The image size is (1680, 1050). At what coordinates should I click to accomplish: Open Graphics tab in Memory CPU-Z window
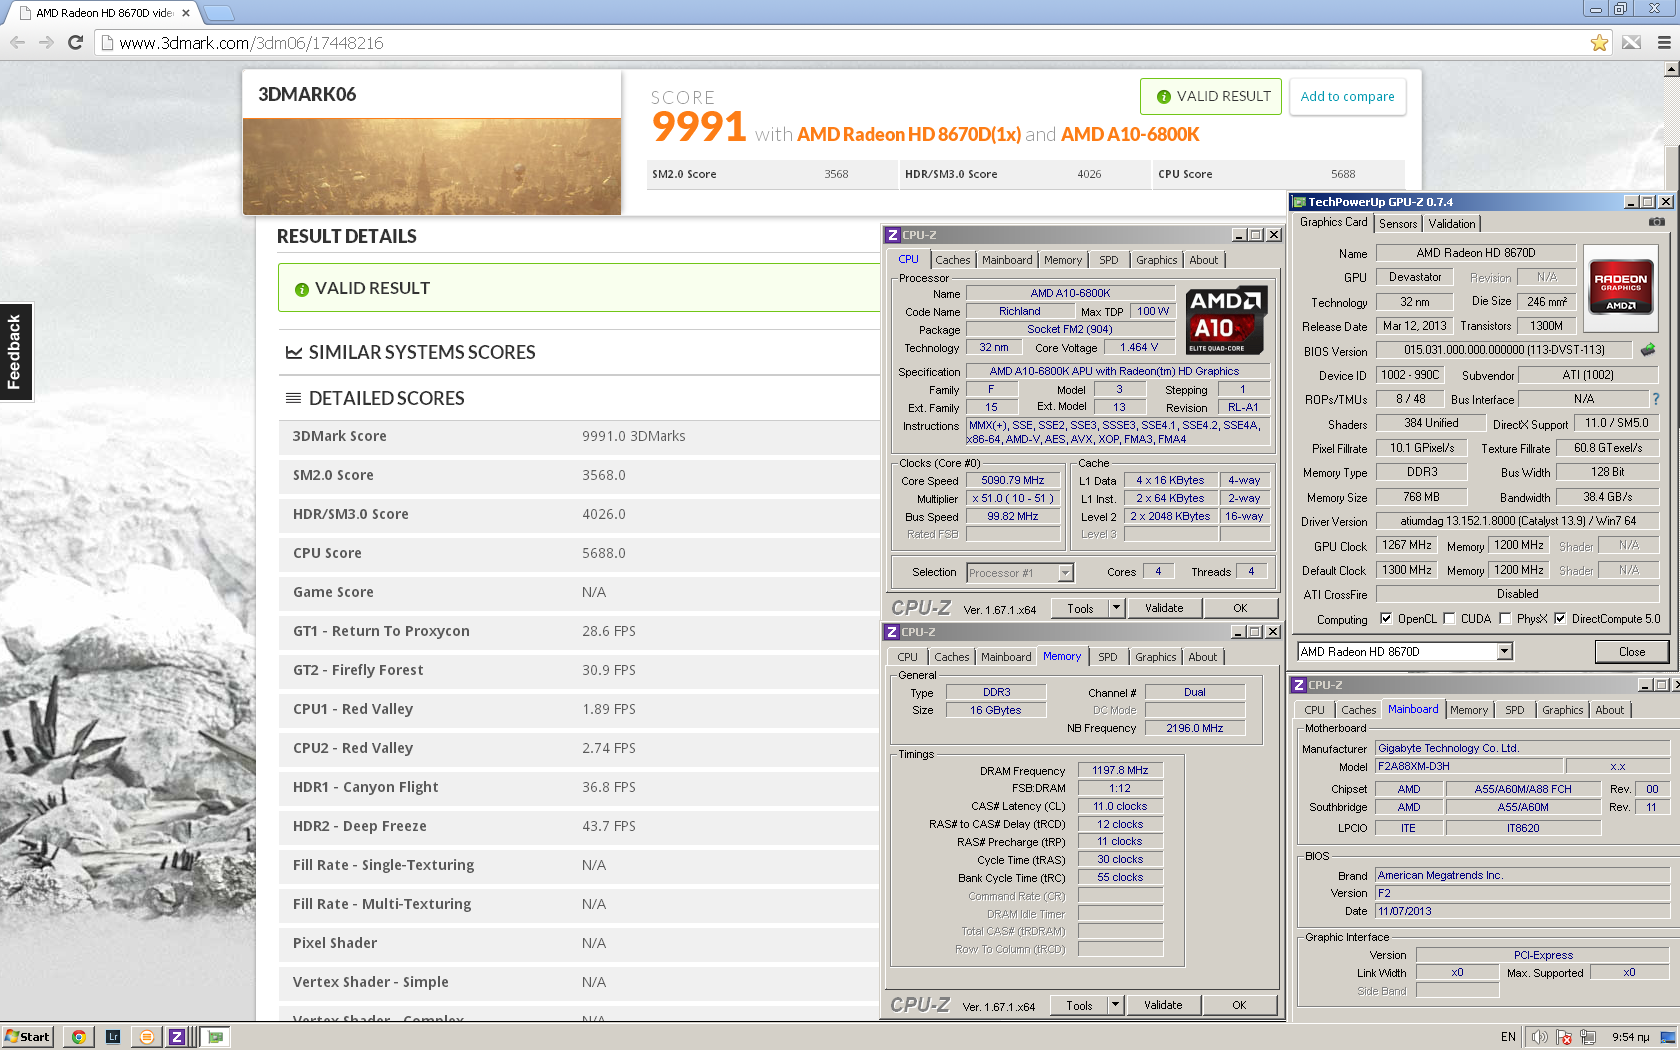[x=1155, y=657]
